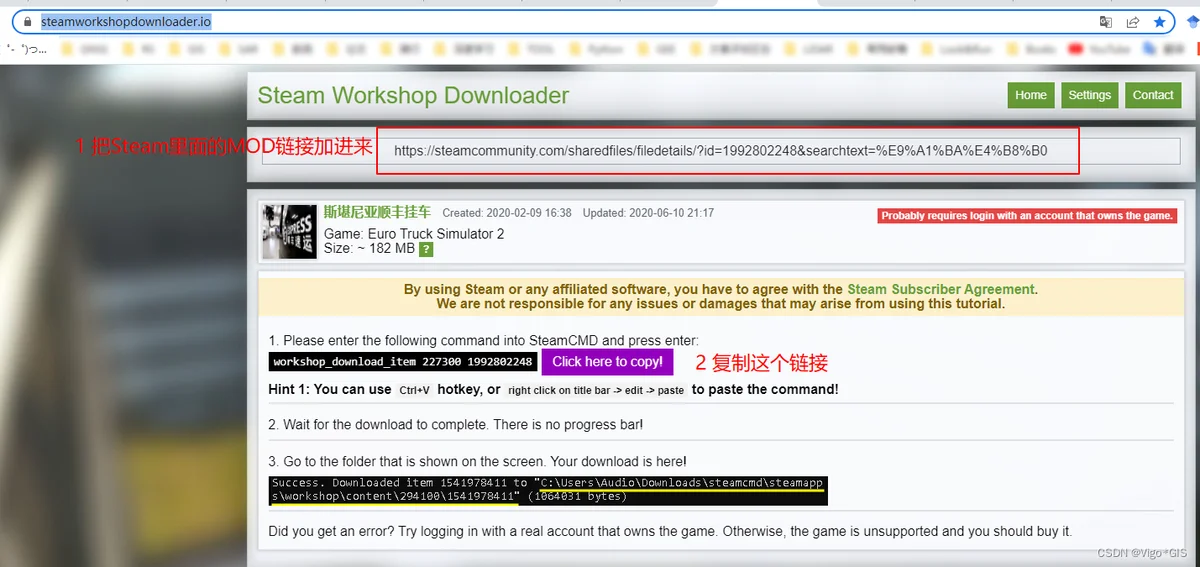Screen dimensions: 1200x567
Task: Open the Contact page
Action: pyautogui.click(x=1152, y=95)
